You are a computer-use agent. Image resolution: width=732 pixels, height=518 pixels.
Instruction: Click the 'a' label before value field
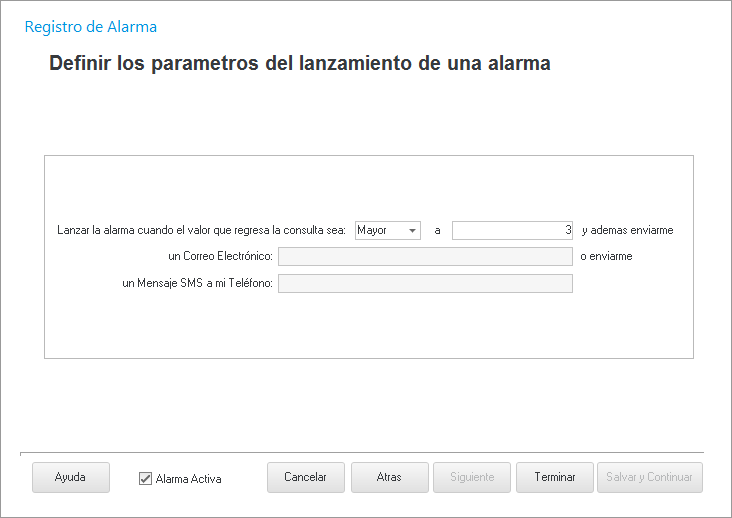[437, 230]
